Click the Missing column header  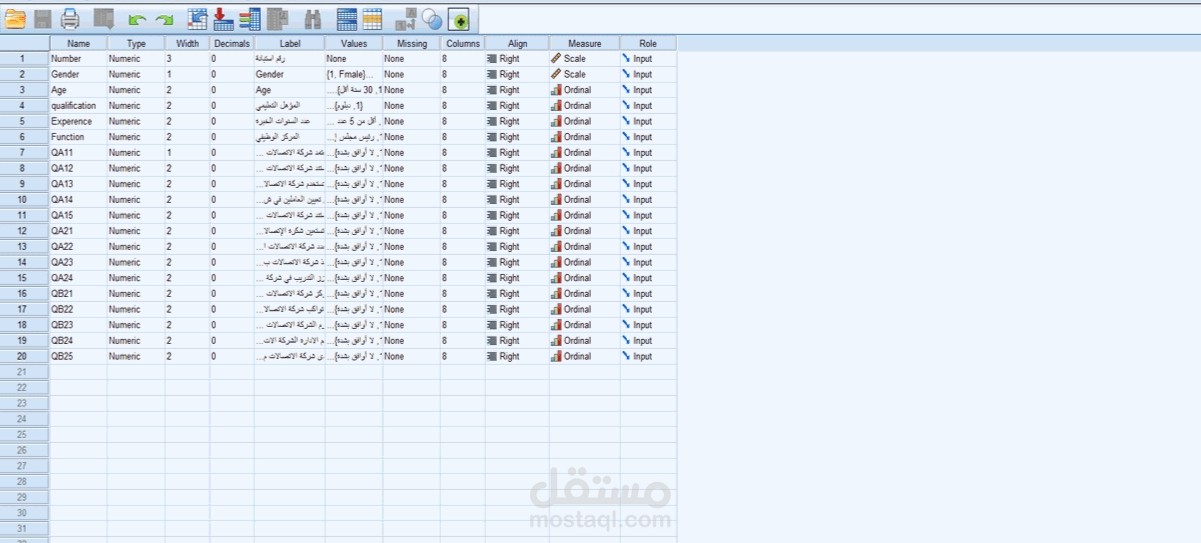point(411,43)
